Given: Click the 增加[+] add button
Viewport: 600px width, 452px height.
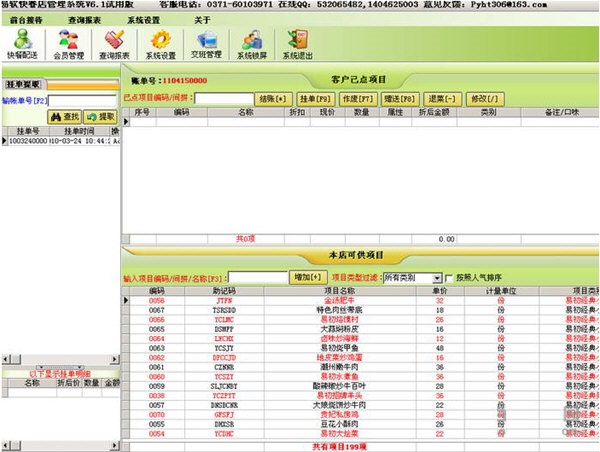Looking at the screenshot, I should [308, 277].
